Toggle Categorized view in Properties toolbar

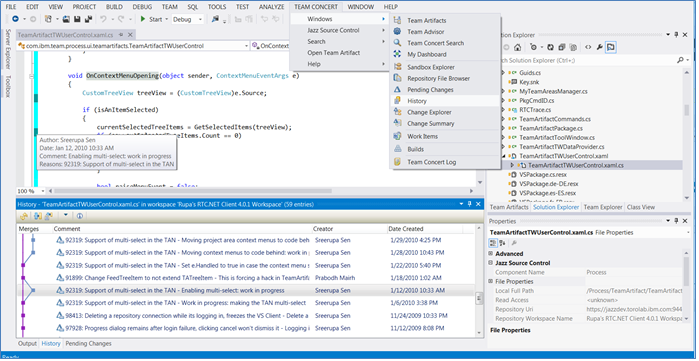[x=493, y=243]
